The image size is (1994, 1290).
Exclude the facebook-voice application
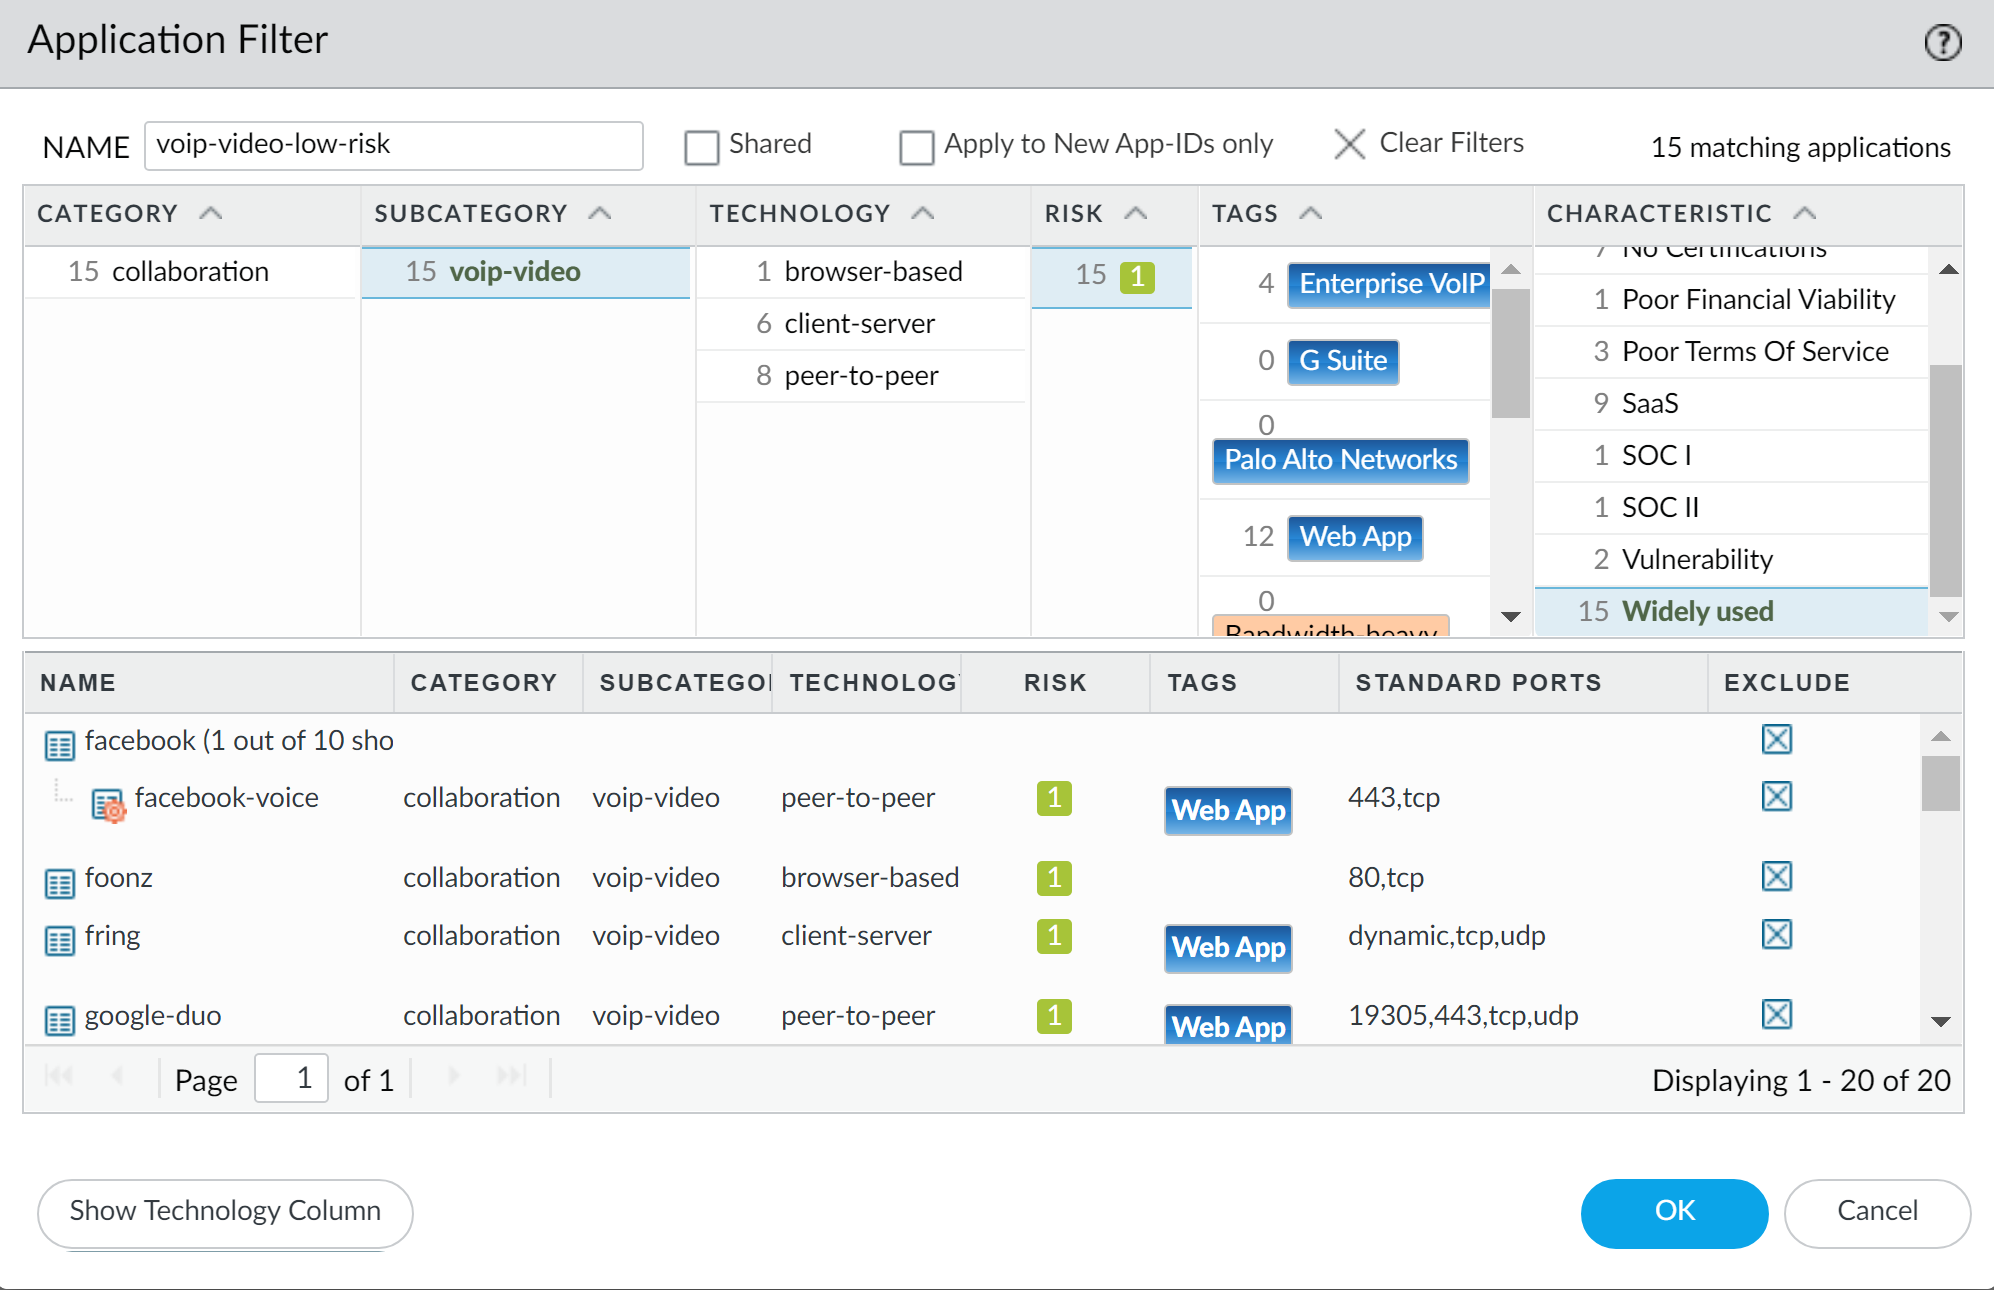tap(1776, 797)
